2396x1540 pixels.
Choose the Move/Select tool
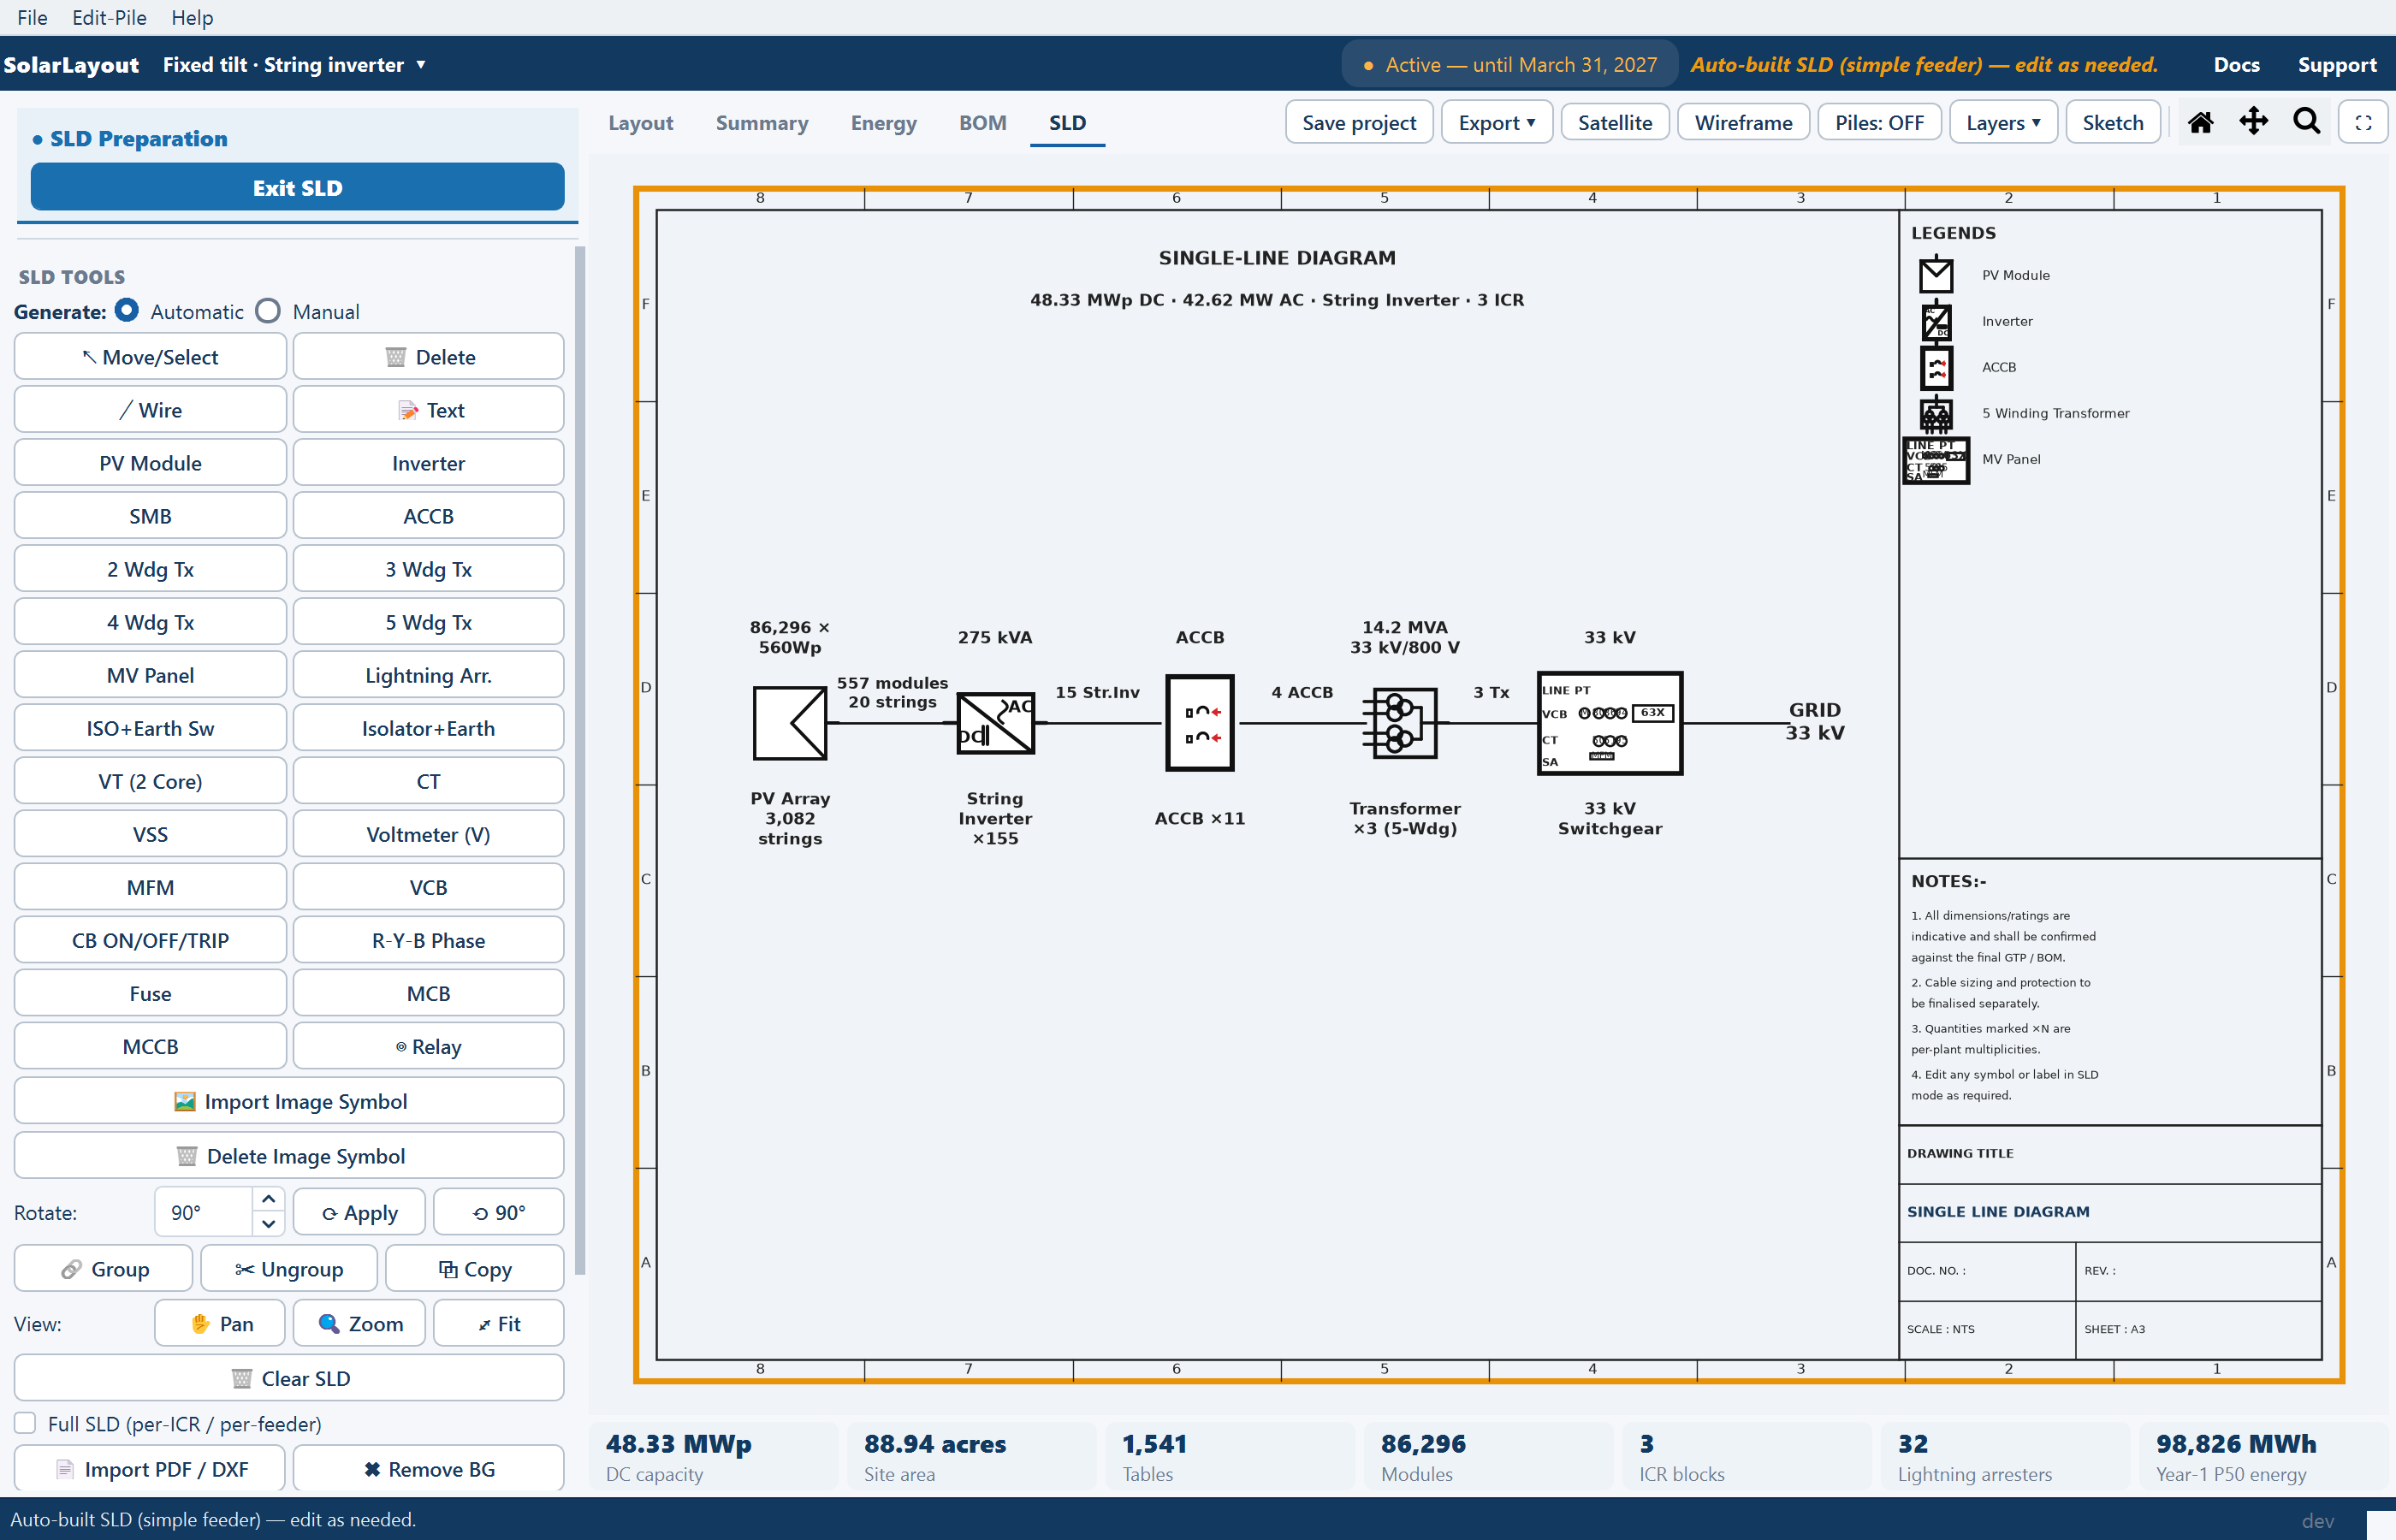[x=150, y=357]
